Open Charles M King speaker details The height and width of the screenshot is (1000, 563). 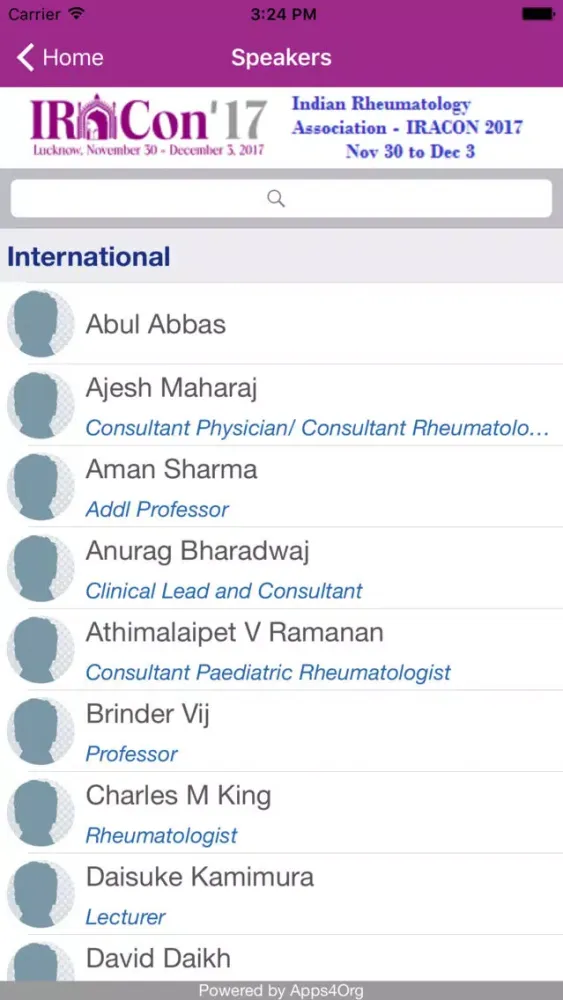[281, 812]
